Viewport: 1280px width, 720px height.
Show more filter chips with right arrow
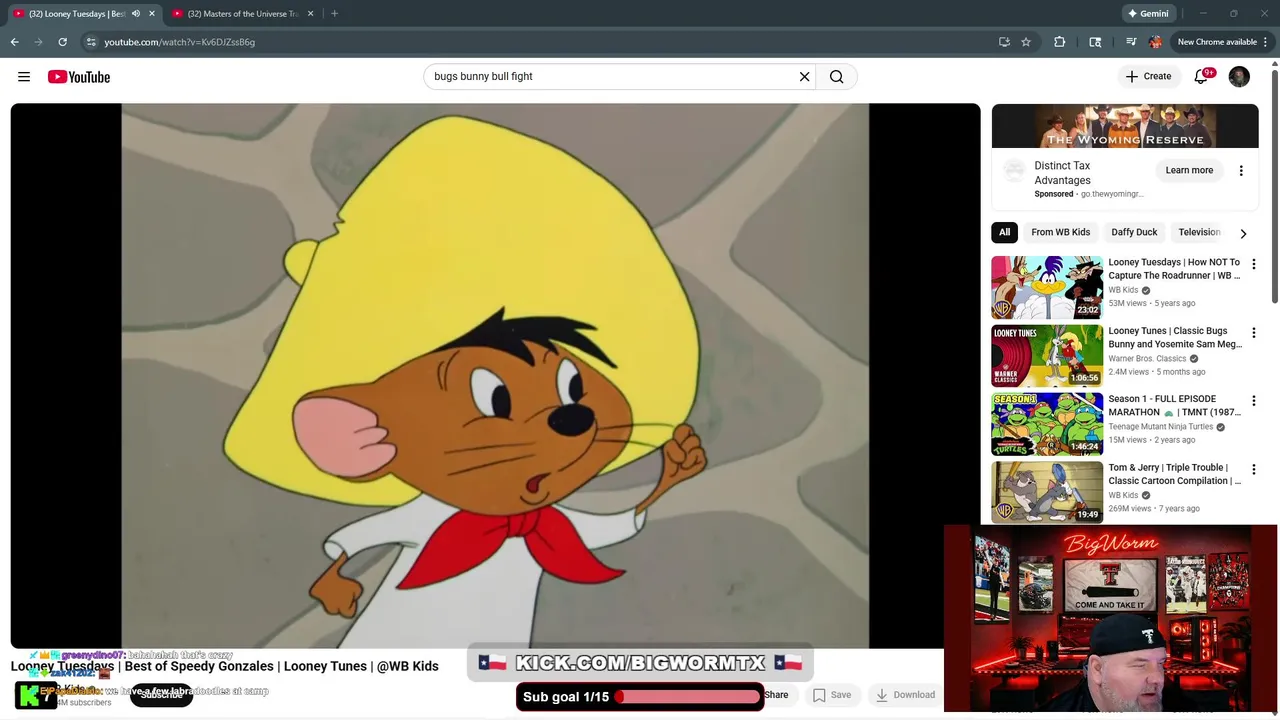[x=1243, y=233]
